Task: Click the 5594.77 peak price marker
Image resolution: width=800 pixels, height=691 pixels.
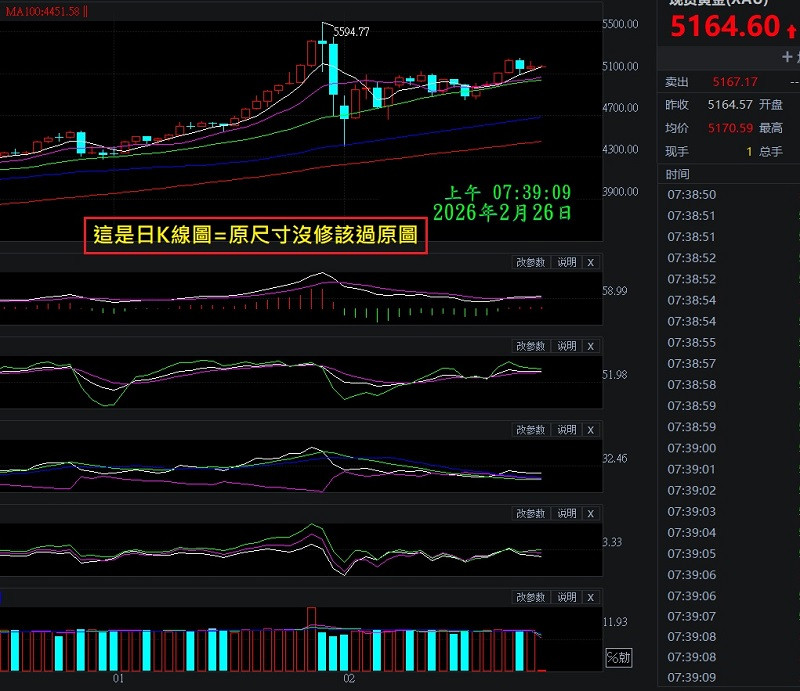Action: coord(351,32)
